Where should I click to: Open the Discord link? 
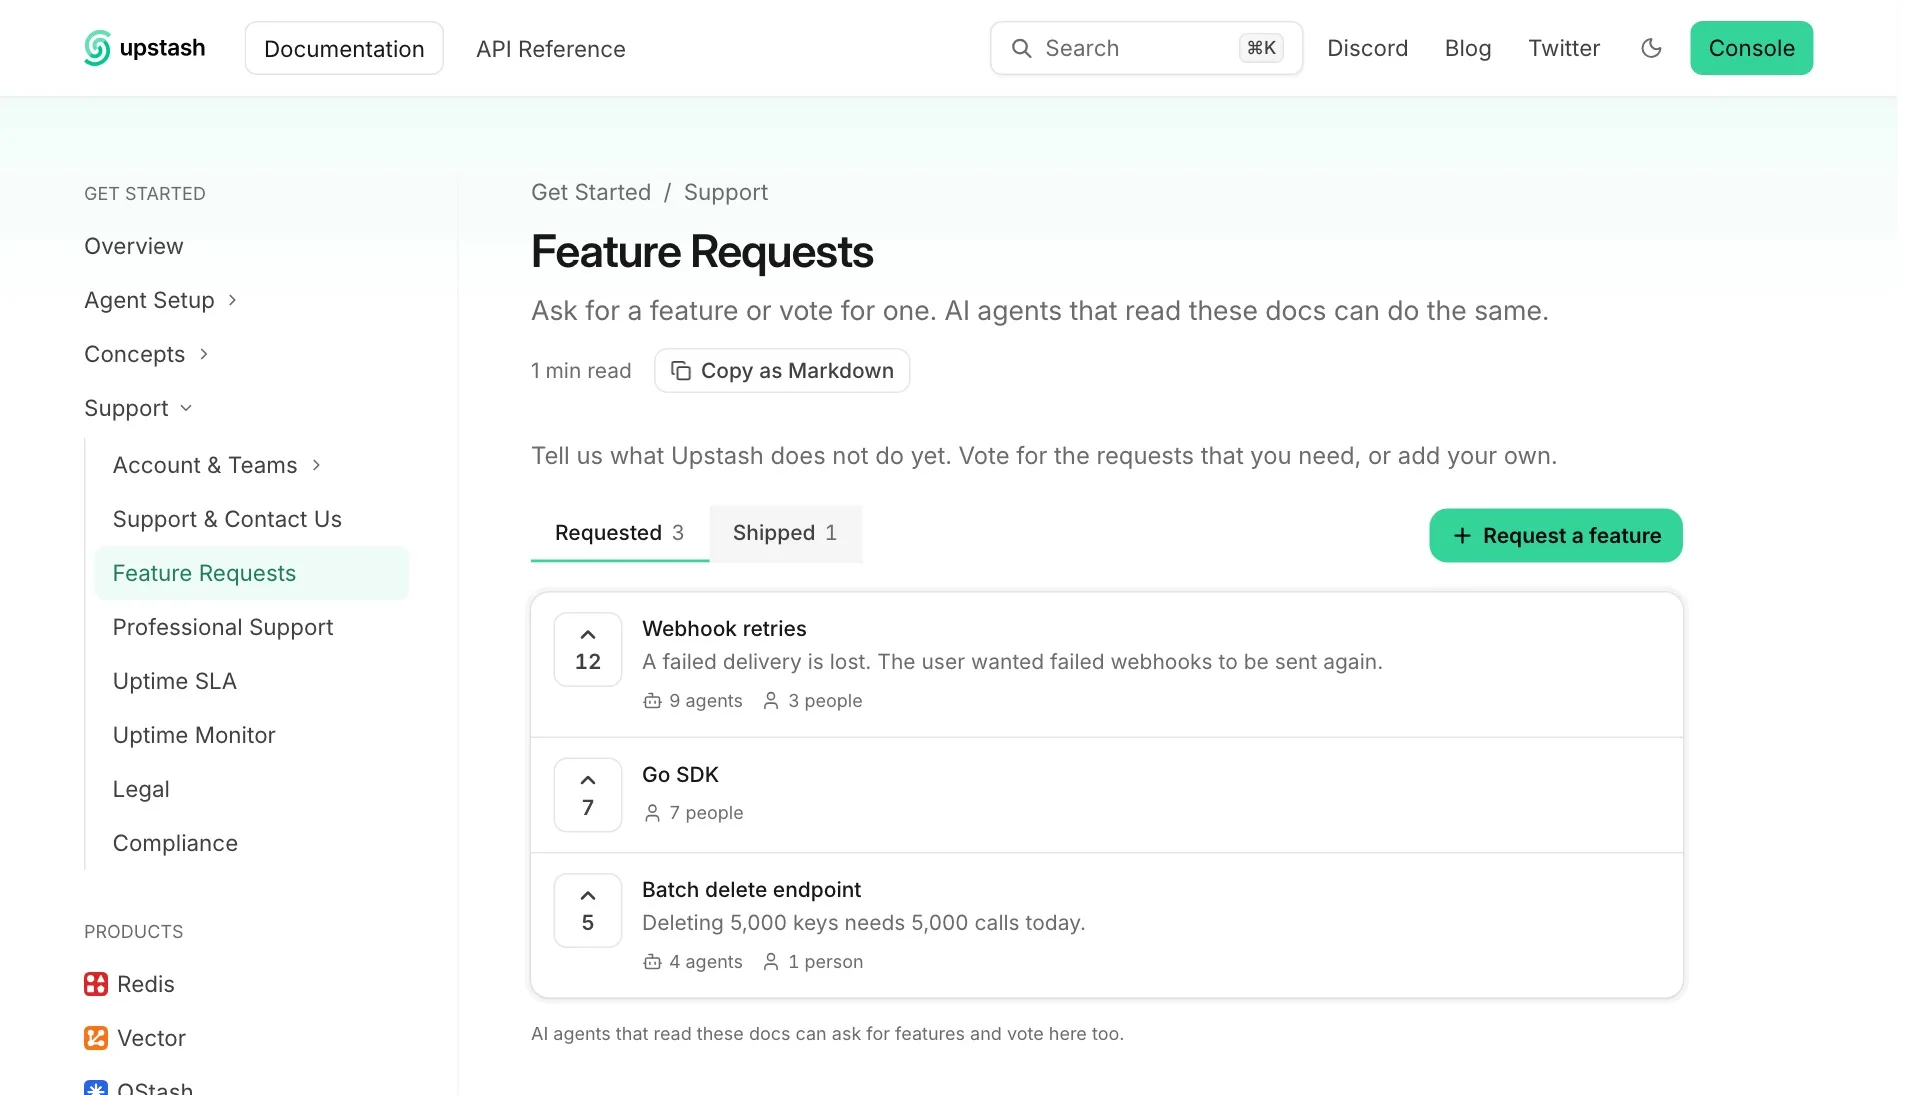tap(1367, 48)
